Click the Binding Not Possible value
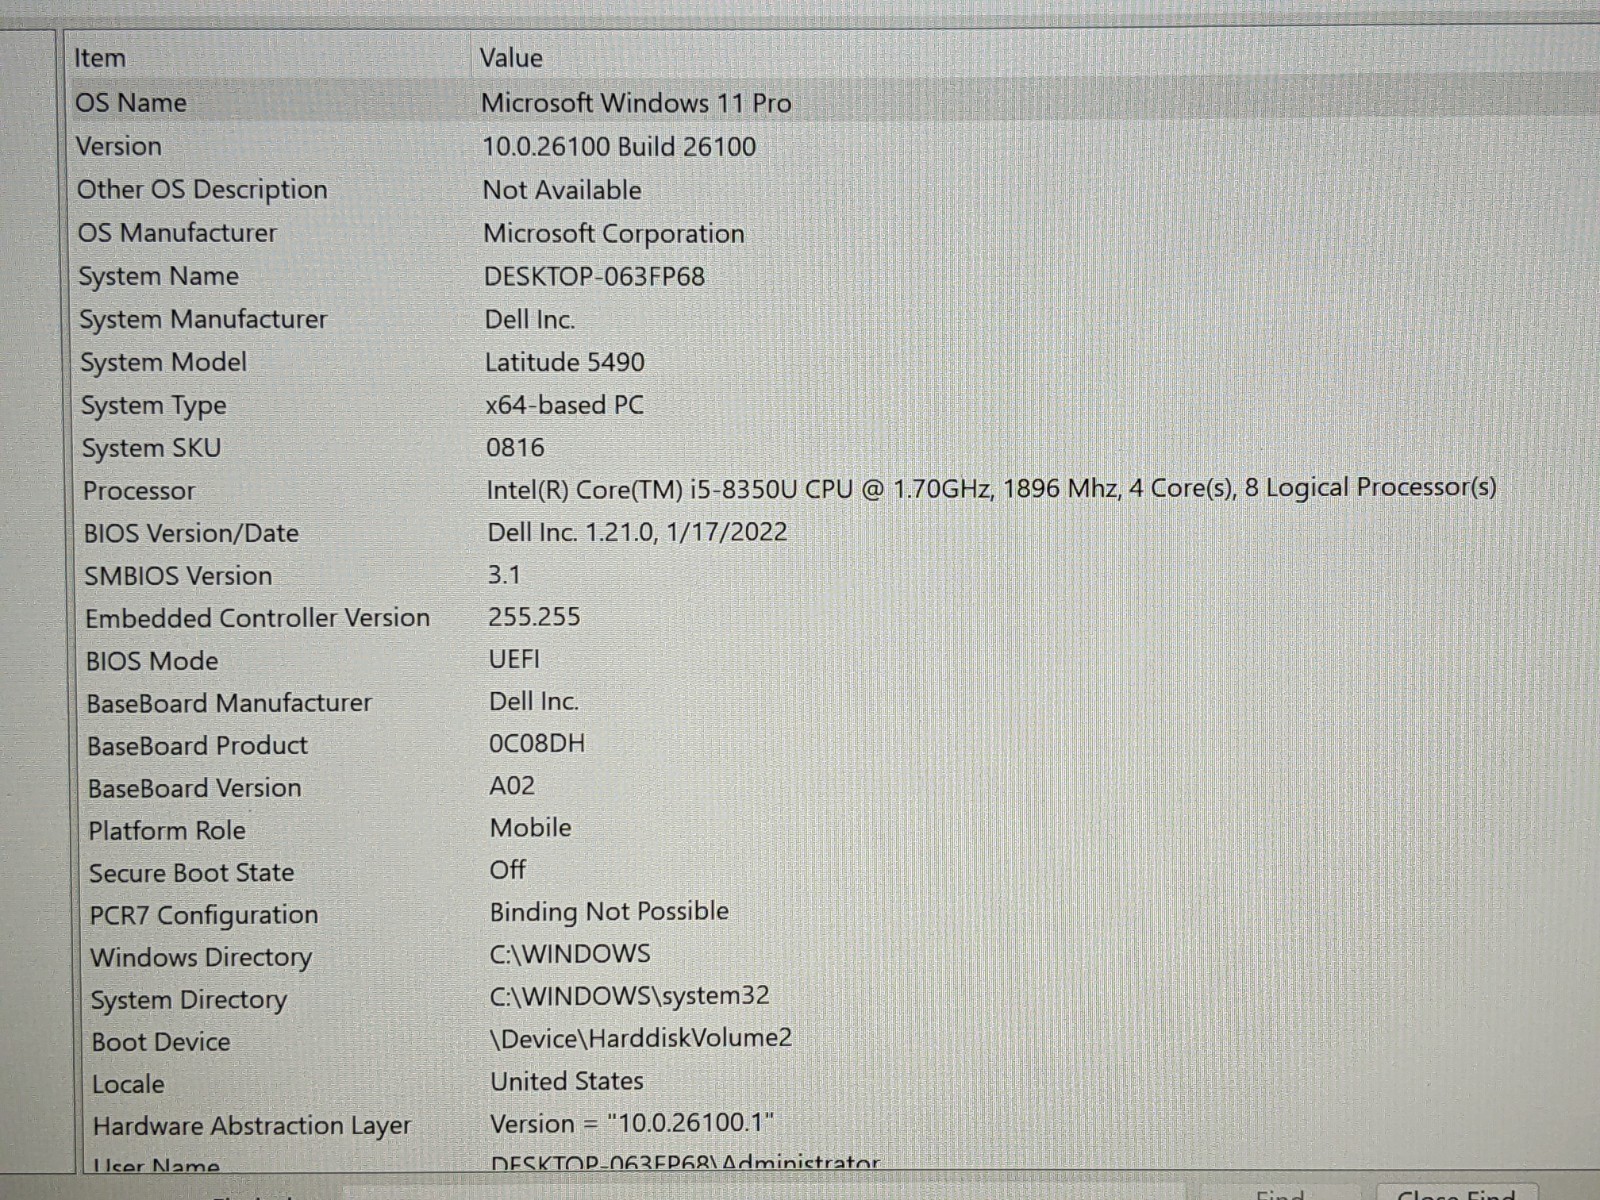The image size is (1600, 1200). click(x=609, y=912)
